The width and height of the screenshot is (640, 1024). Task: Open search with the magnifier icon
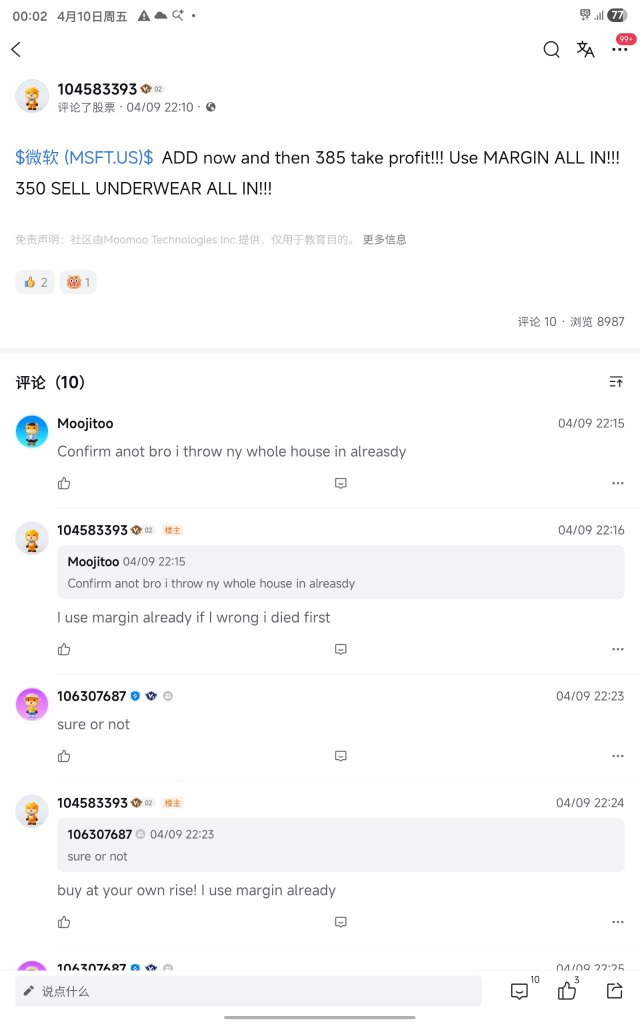pyautogui.click(x=551, y=50)
